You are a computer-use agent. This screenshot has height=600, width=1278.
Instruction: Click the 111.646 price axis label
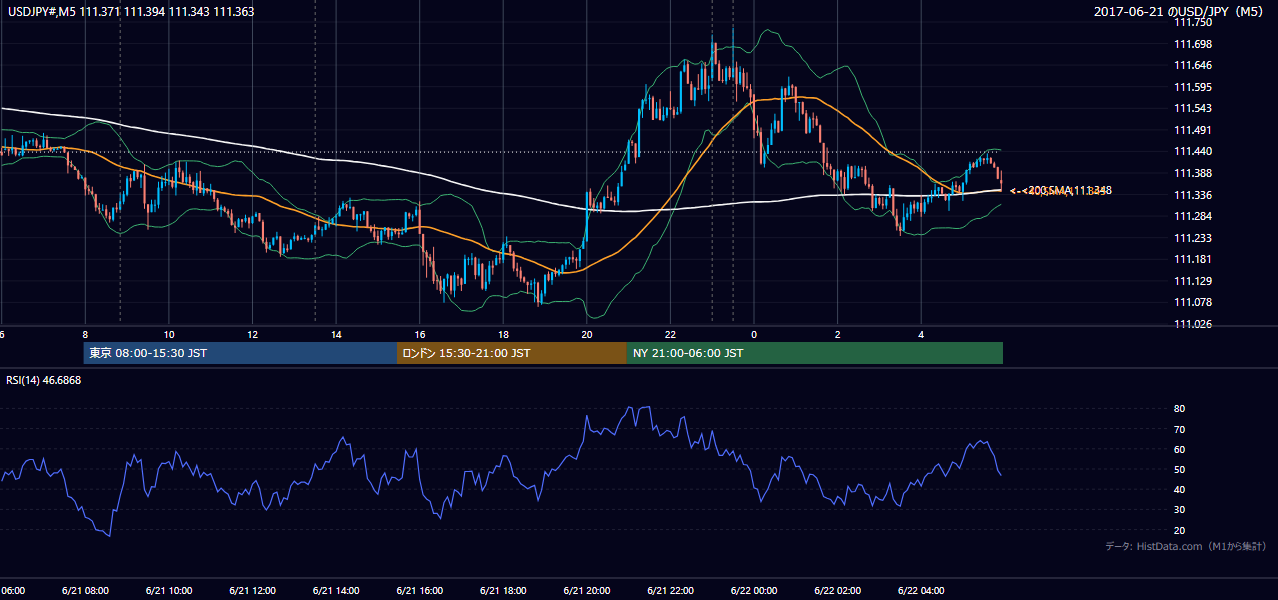1192,65
